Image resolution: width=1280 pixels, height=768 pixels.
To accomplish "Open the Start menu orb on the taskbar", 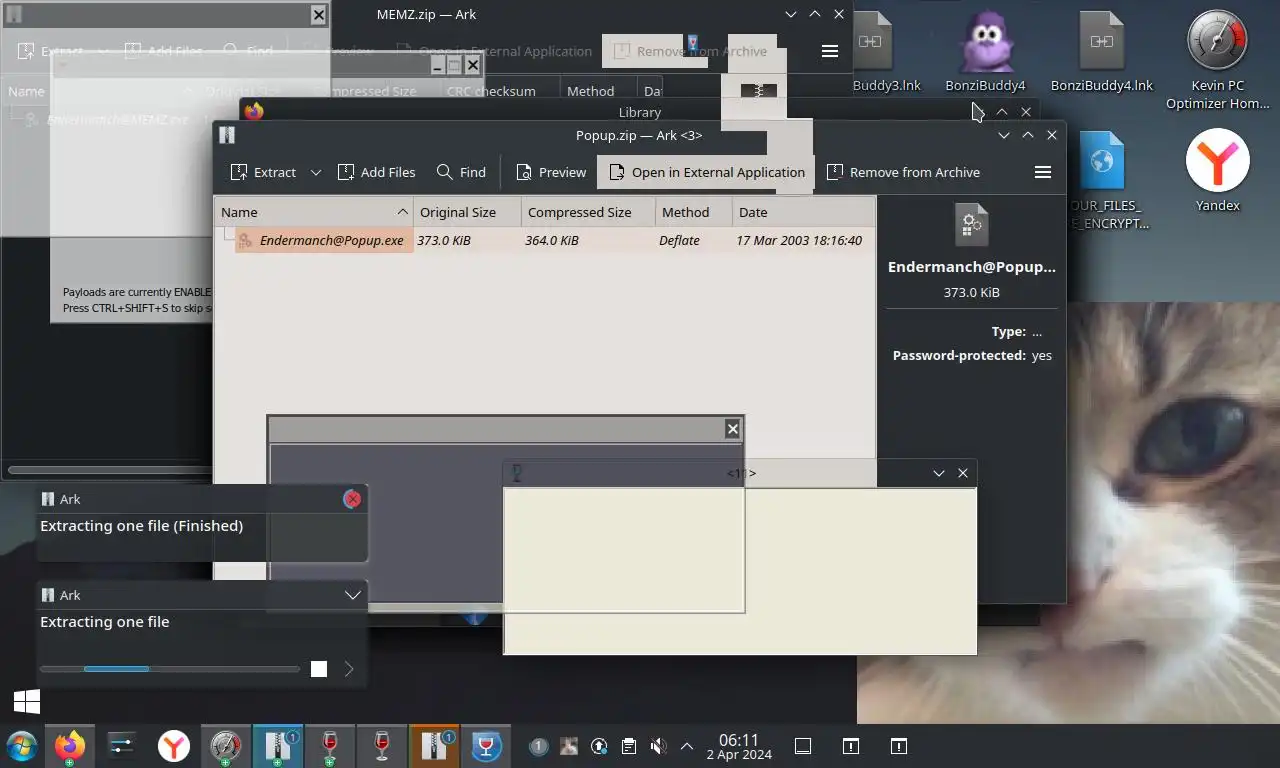I will (x=21, y=746).
